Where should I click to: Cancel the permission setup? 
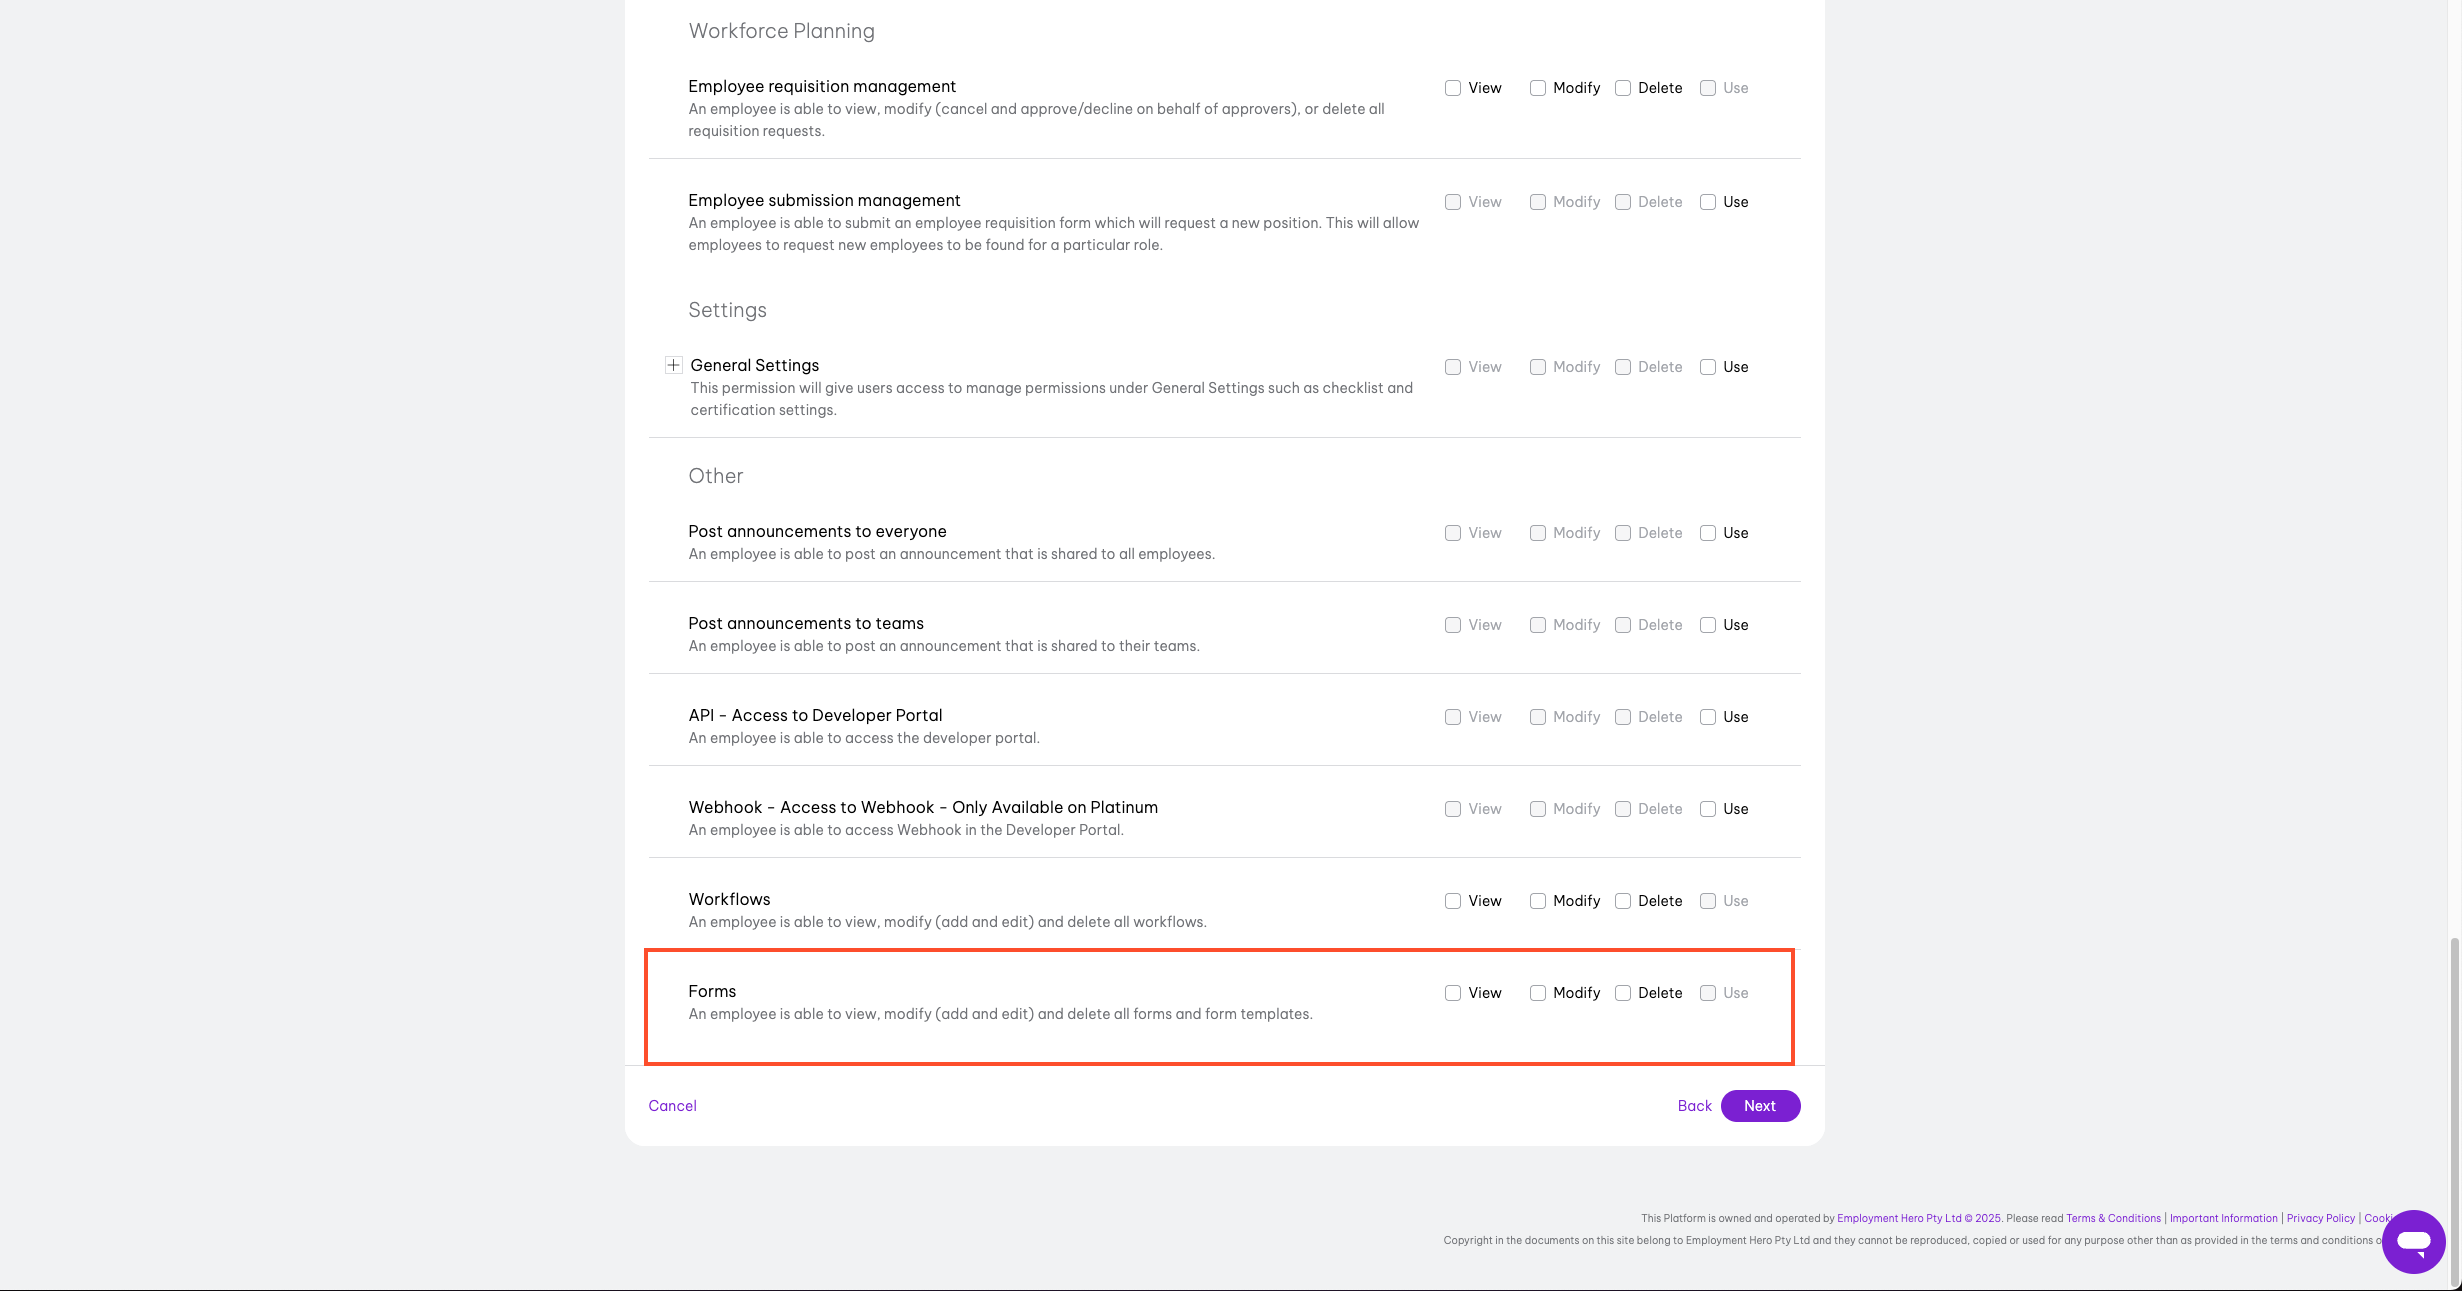click(672, 1106)
